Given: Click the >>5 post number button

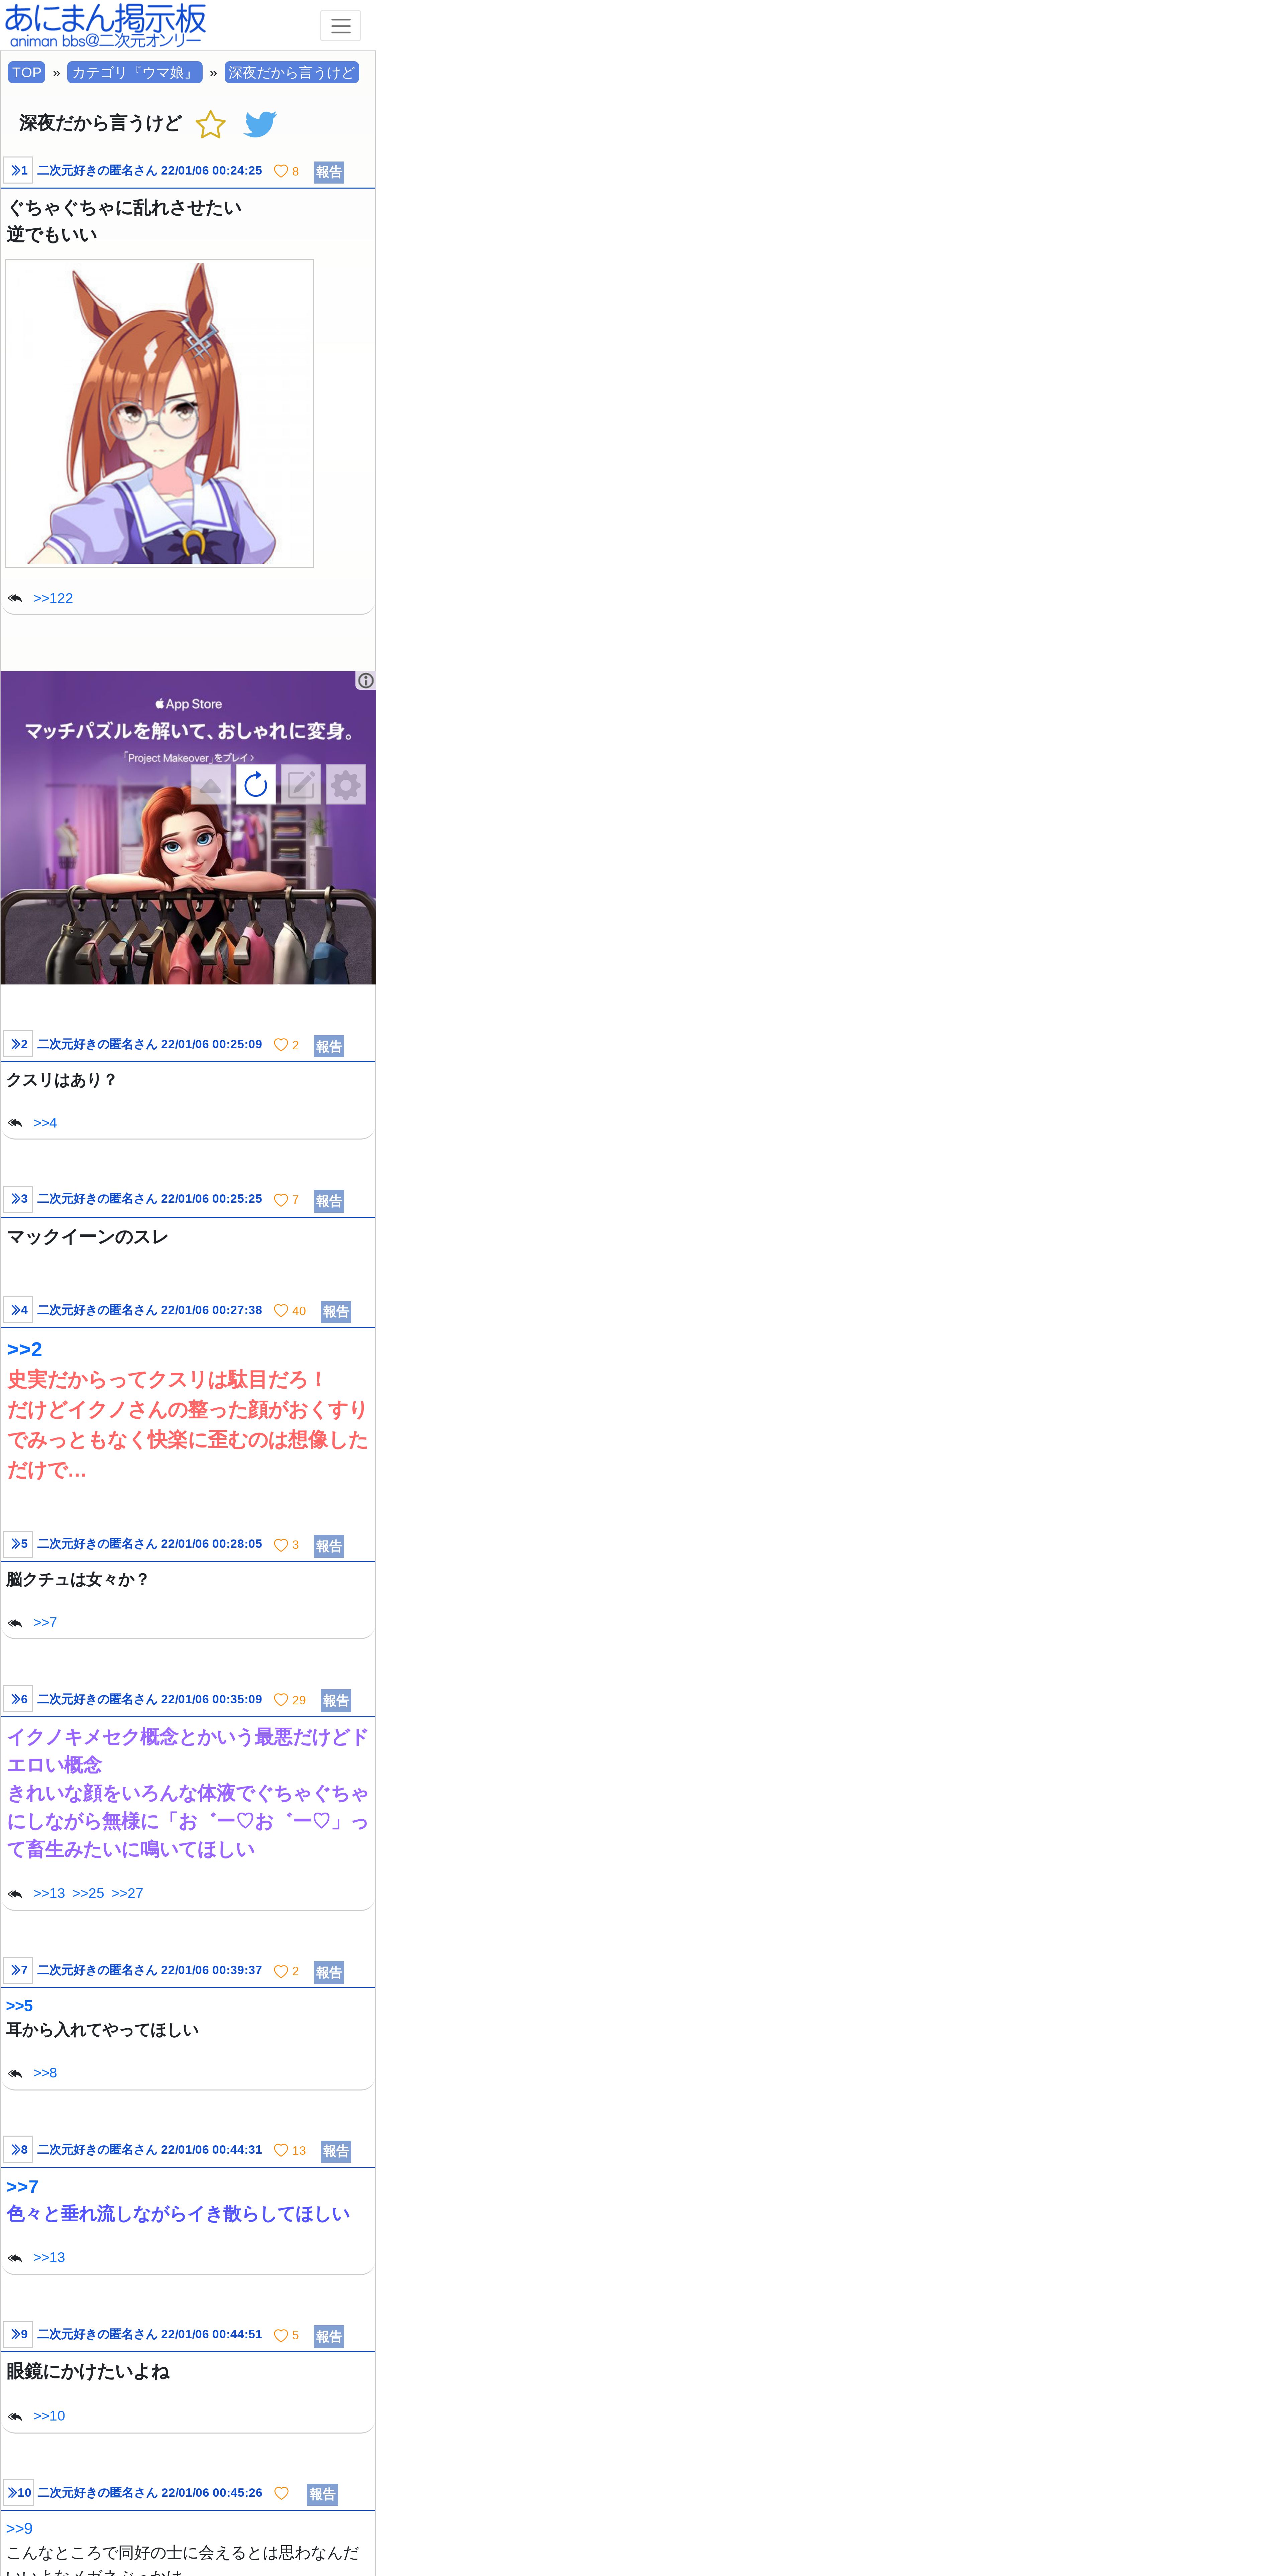Looking at the screenshot, I should click(x=18, y=1544).
